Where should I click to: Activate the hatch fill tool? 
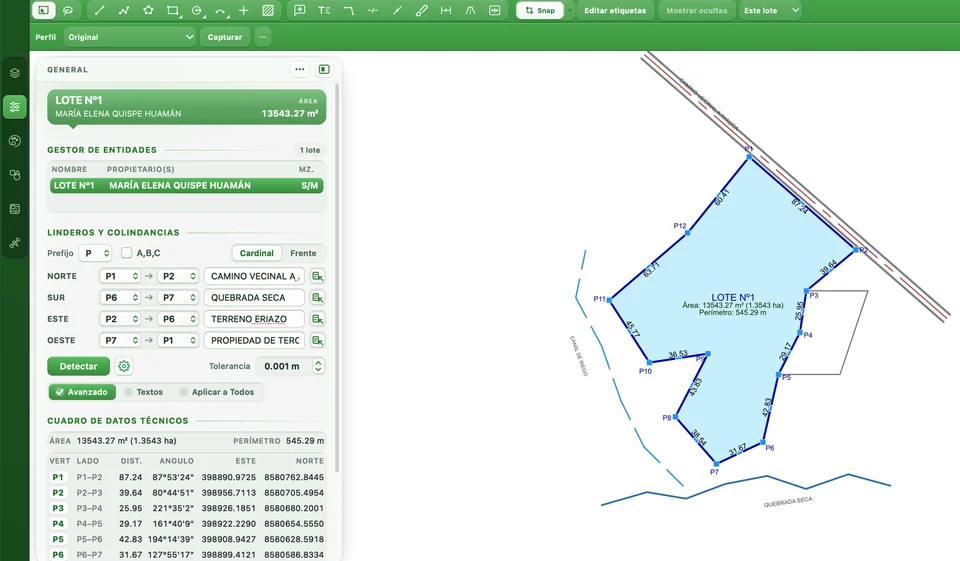tap(268, 10)
